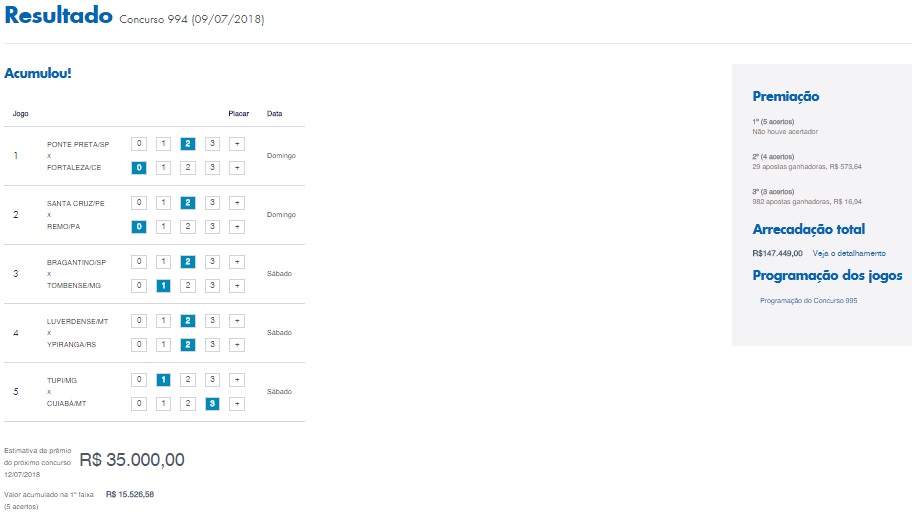
Task: Select highlighted score 1 for Tupi/MG
Action: tap(163, 380)
